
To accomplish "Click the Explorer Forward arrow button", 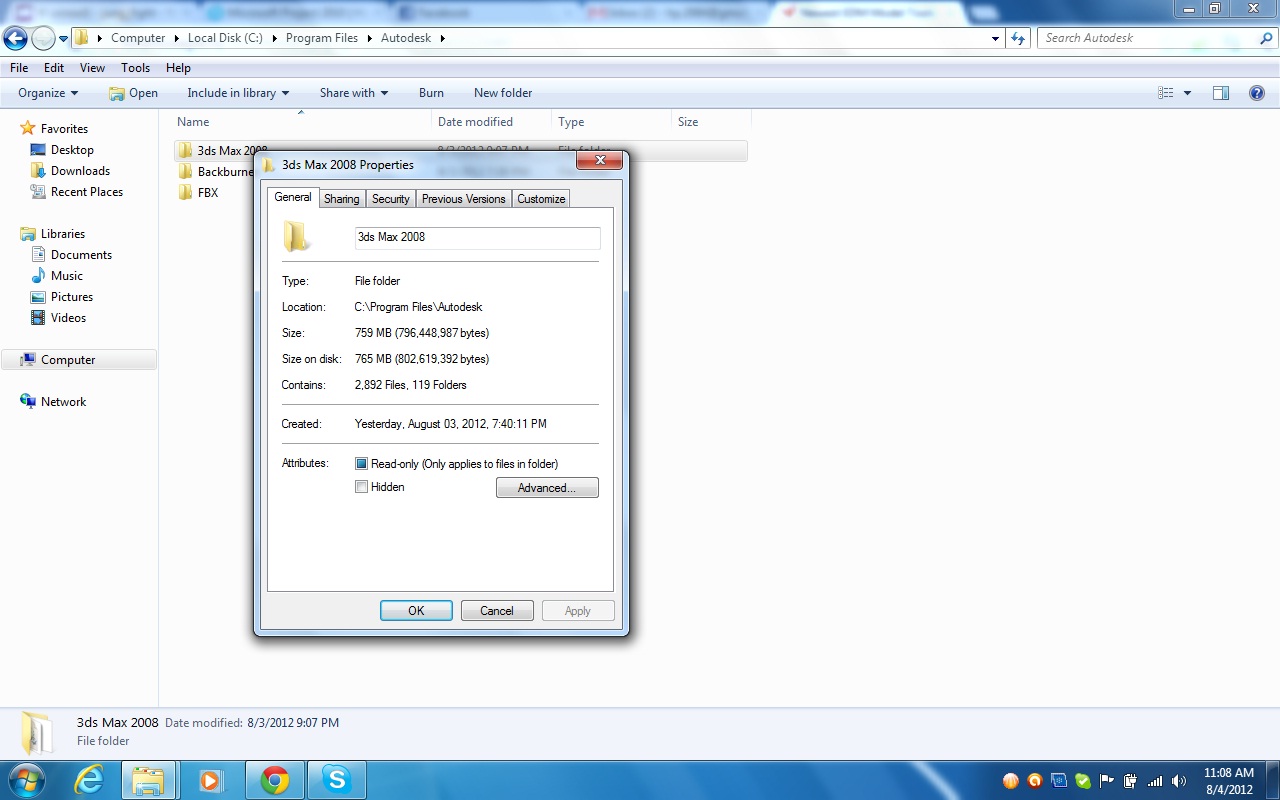I will 43,38.
